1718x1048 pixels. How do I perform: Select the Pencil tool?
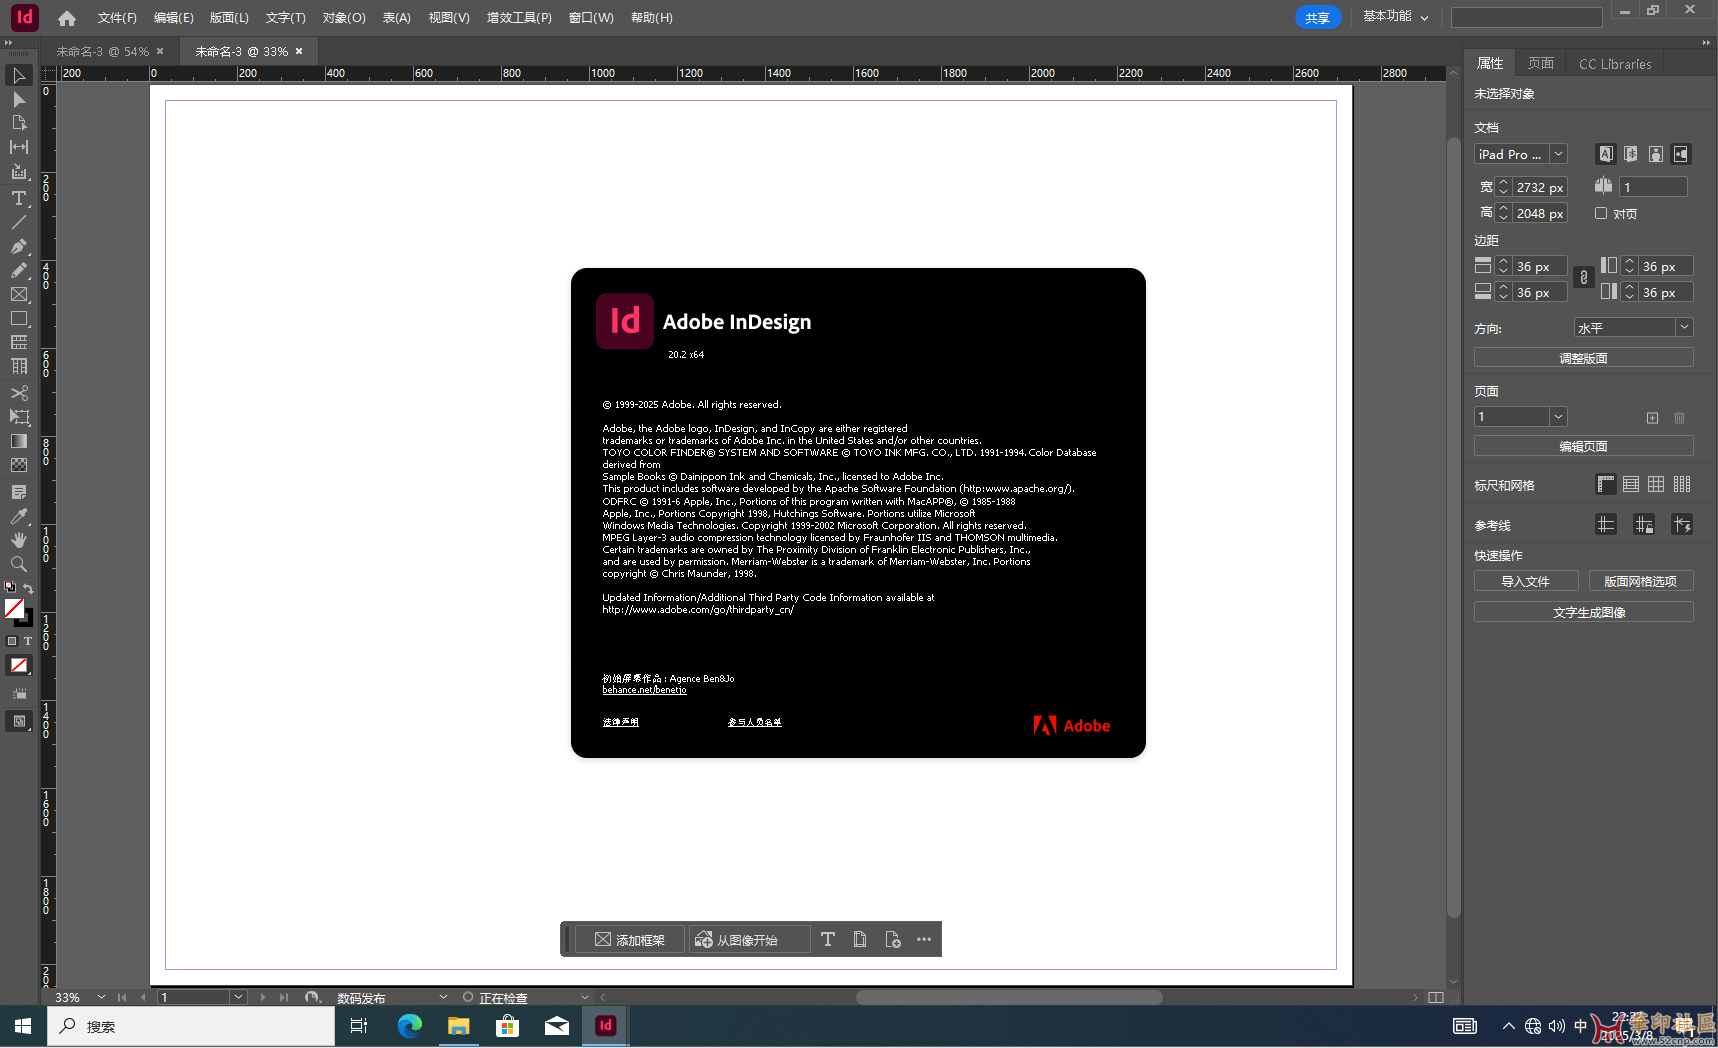coord(19,270)
